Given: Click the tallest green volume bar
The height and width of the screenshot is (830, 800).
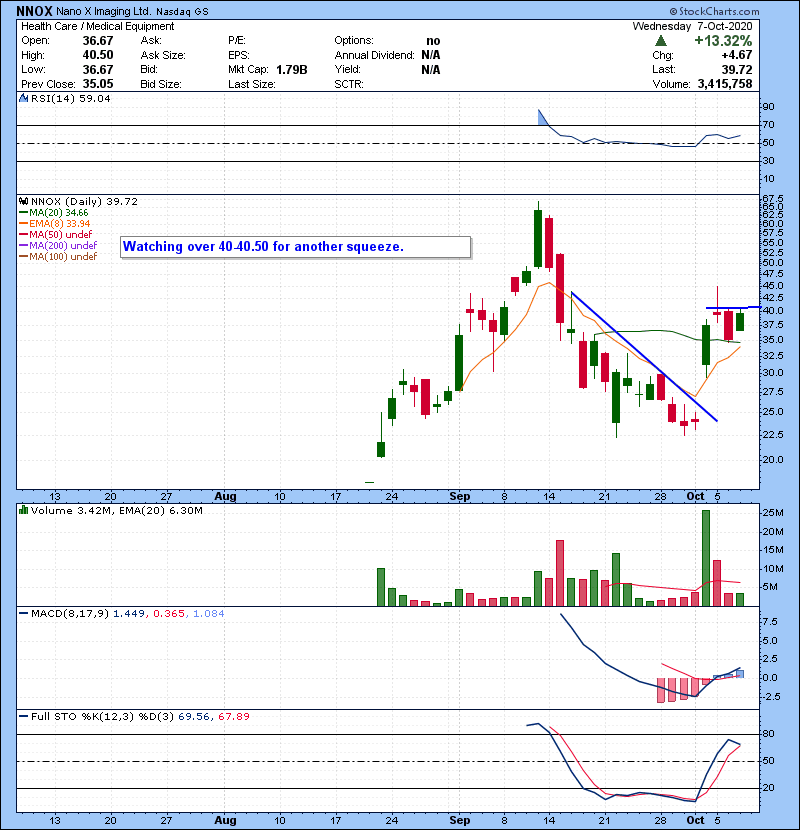Looking at the screenshot, I should 706,558.
